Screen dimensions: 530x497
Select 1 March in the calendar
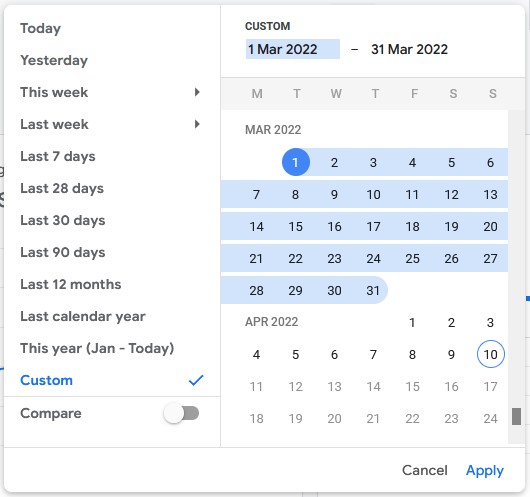(296, 162)
